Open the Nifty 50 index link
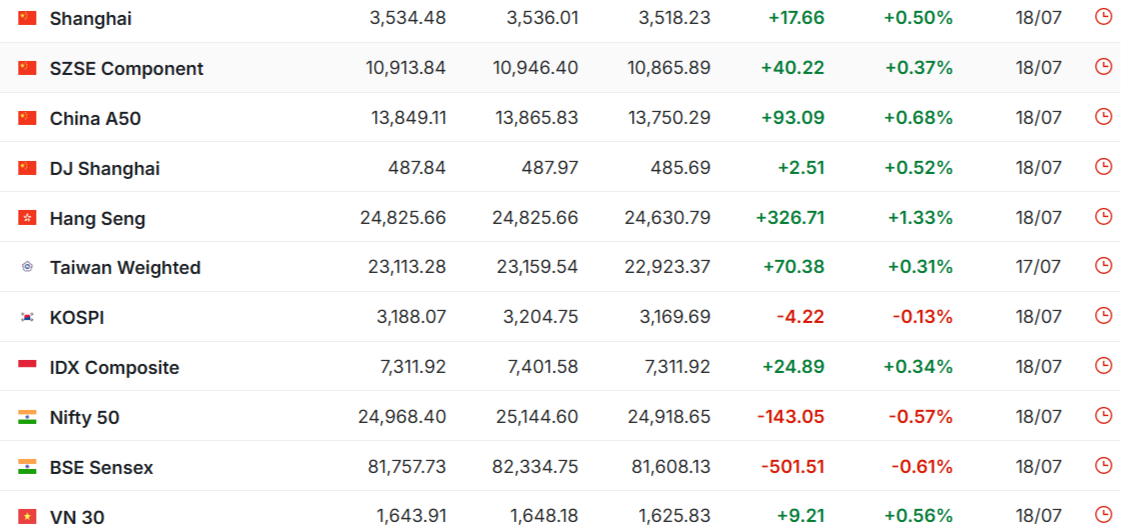Image resolution: width=1125 pixels, height=530 pixels. click(x=85, y=417)
